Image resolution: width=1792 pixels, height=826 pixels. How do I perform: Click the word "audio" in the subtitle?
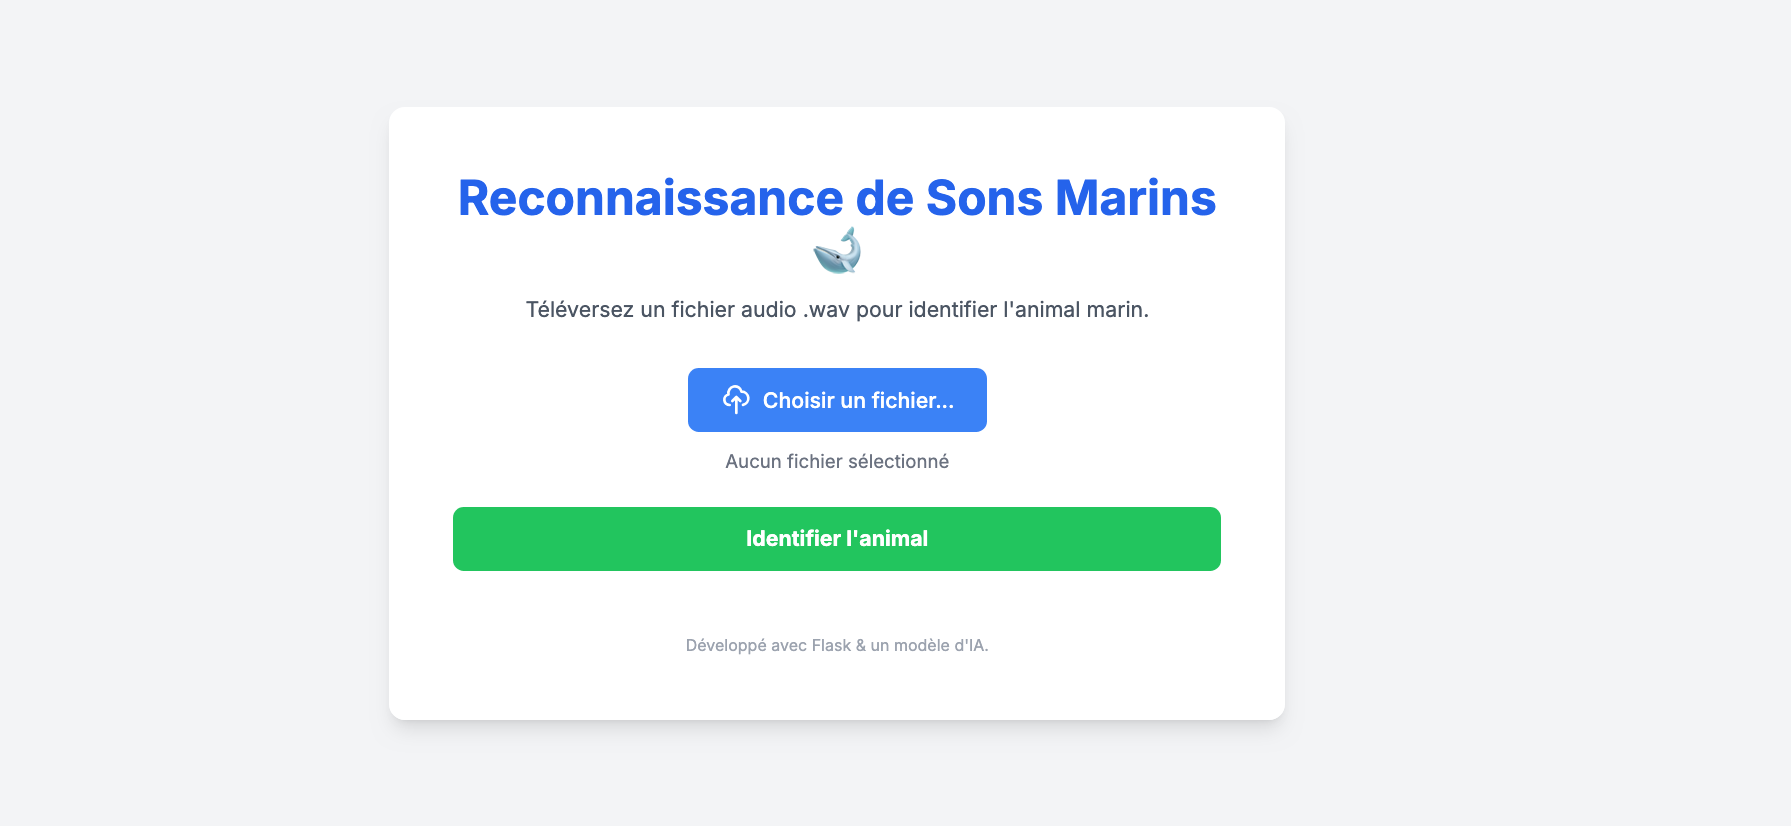coord(768,310)
